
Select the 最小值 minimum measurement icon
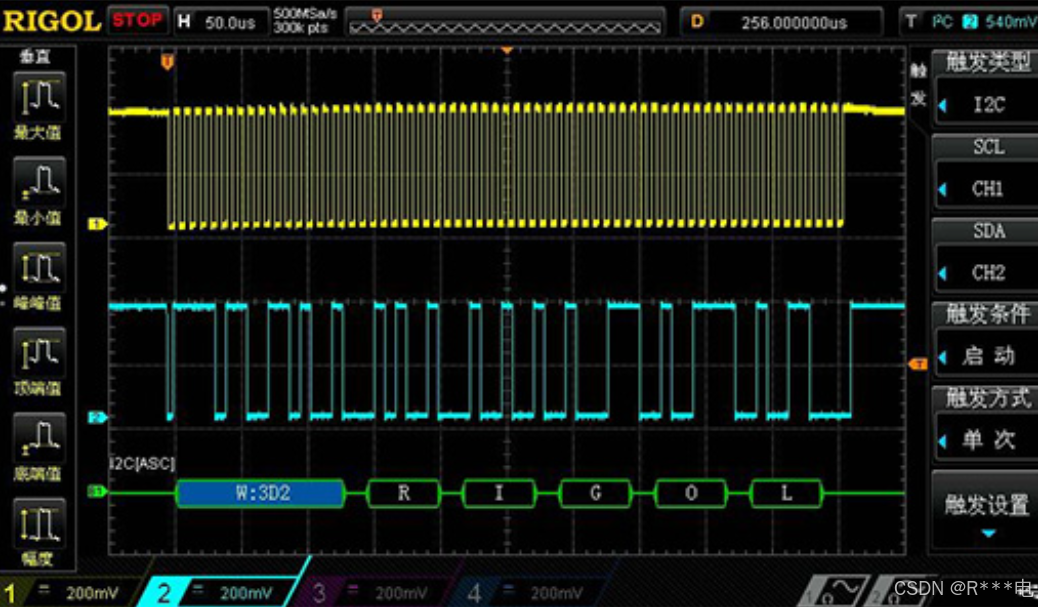click(x=39, y=182)
